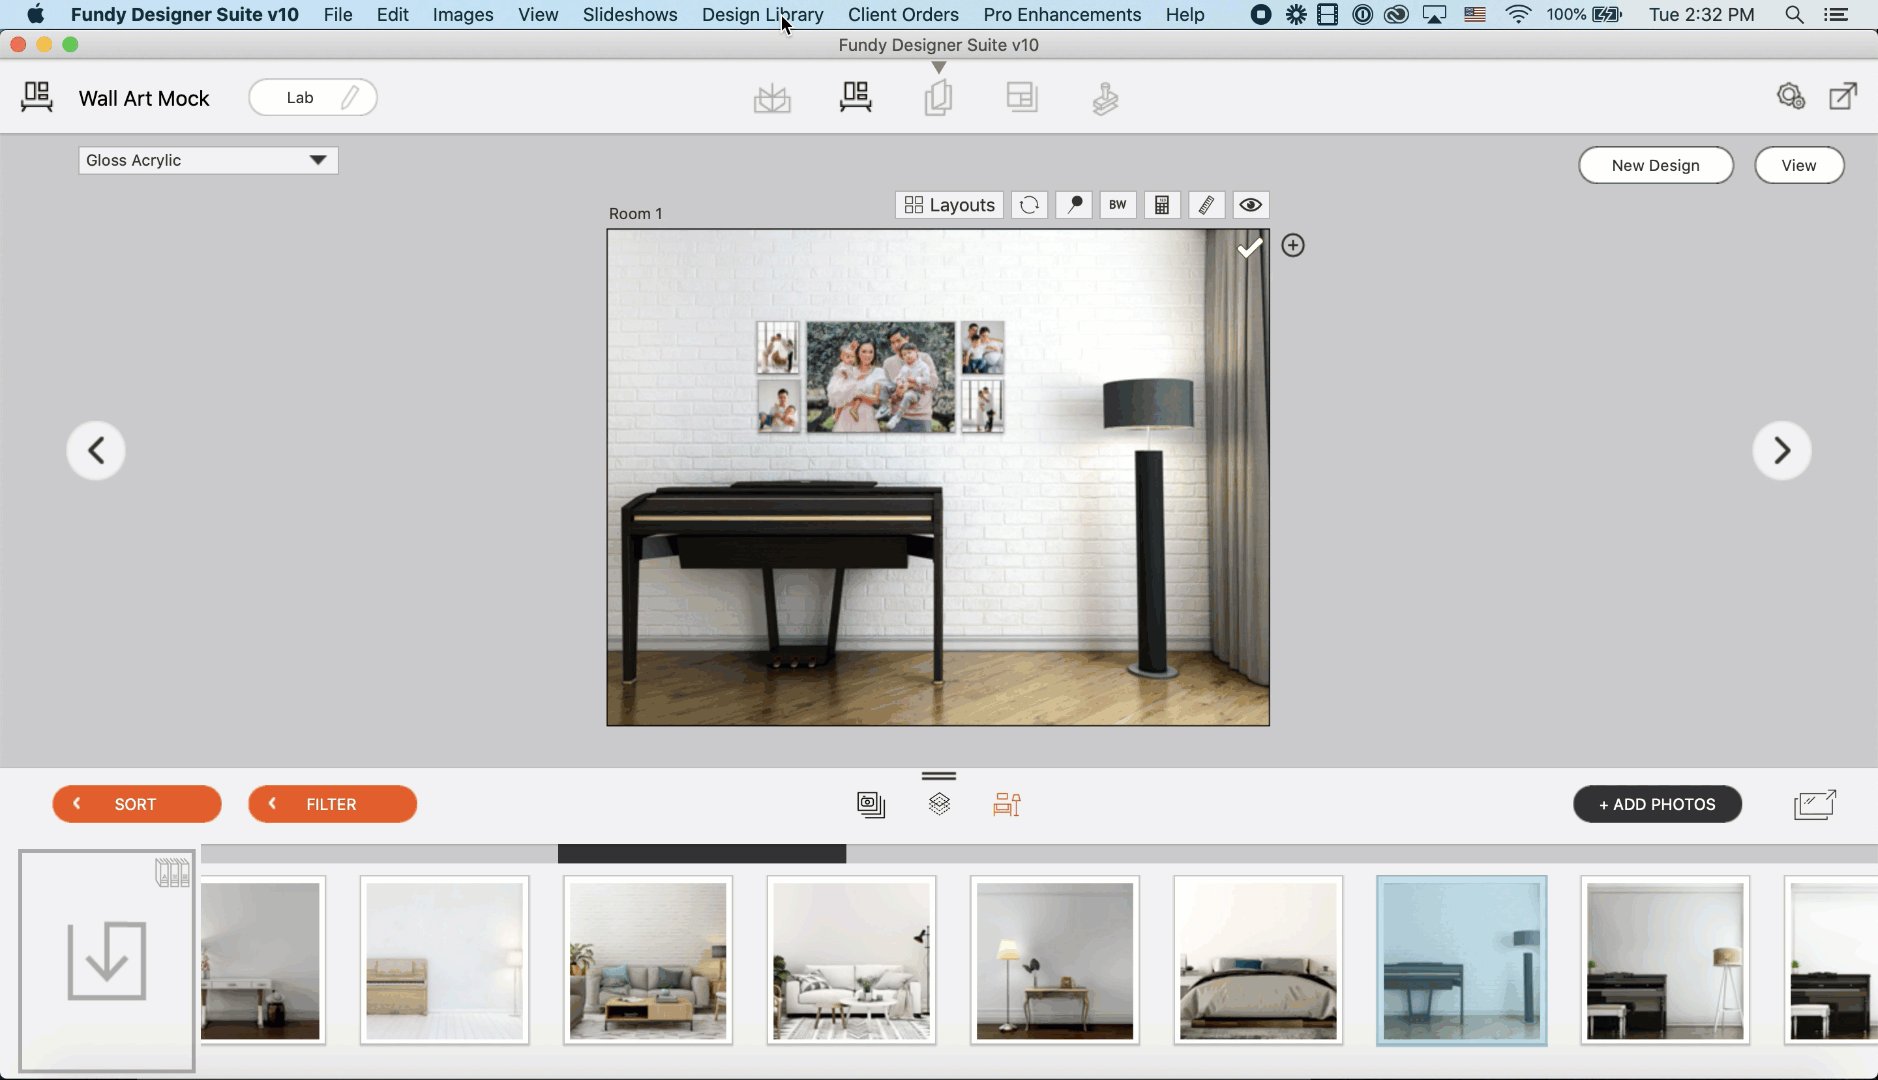Click the ruler measurement icon
Image resolution: width=1878 pixels, height=1080 pixels.
(x=1206, y=205)
